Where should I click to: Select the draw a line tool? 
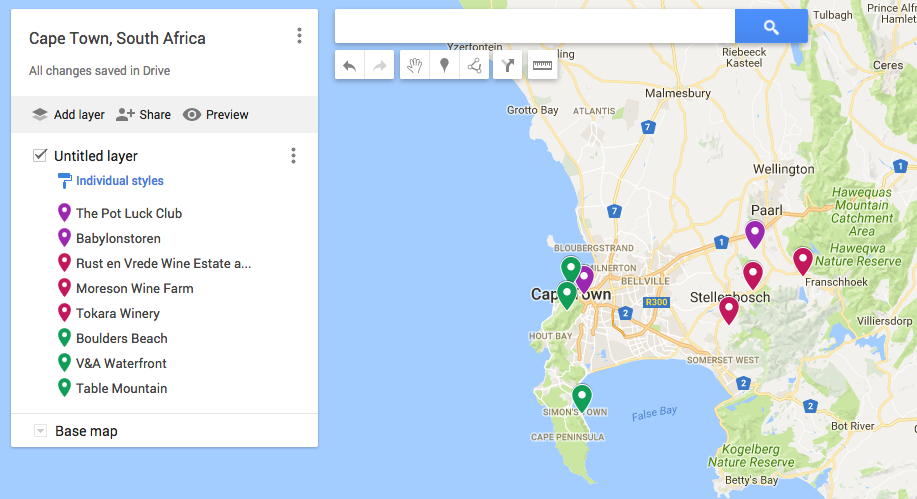pyautogui.click(x=474, y=66)
